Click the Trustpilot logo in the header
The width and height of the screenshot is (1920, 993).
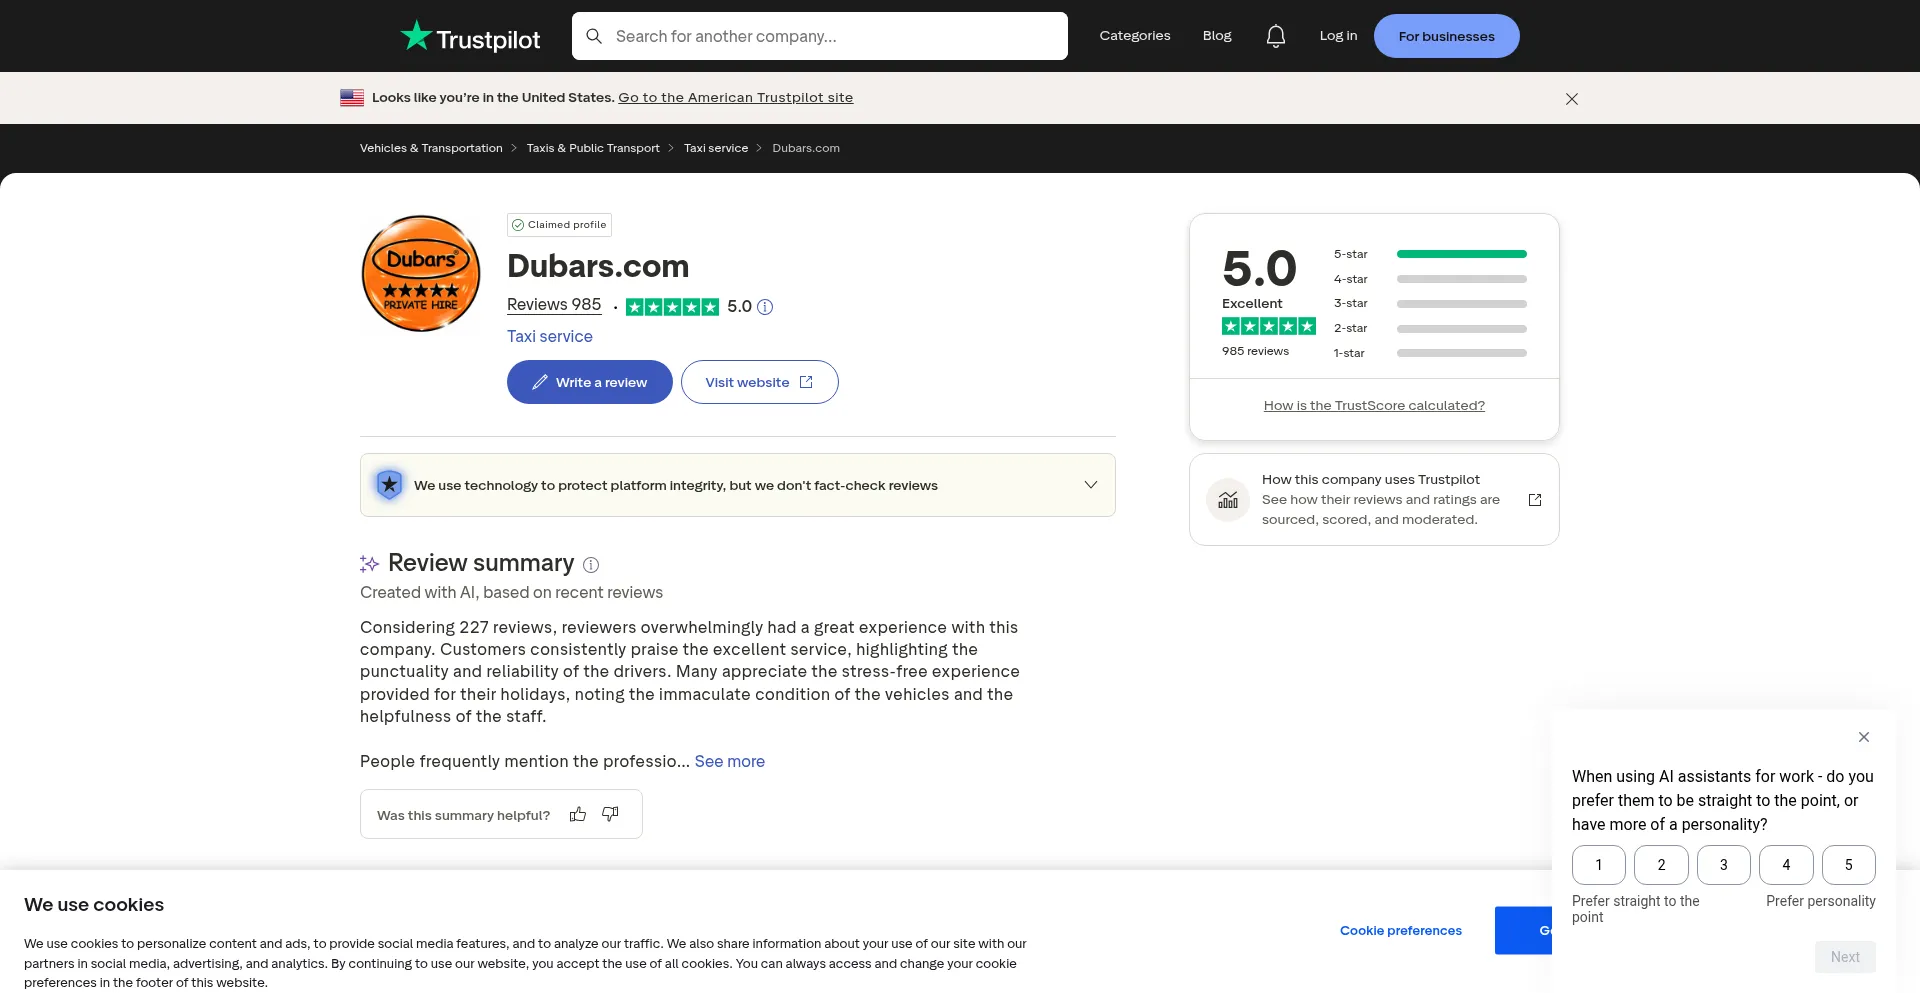[470, 37]
